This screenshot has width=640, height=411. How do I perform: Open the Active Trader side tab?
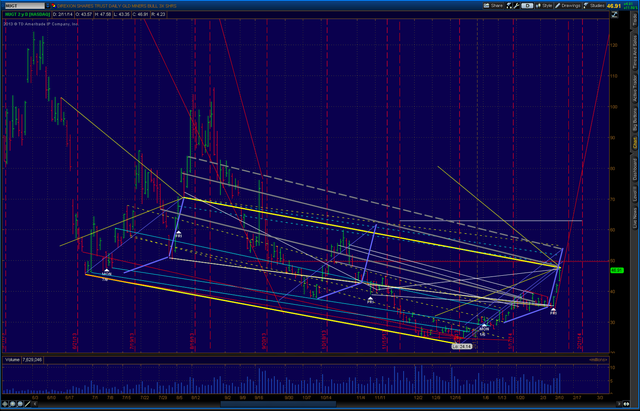point(635,89)
